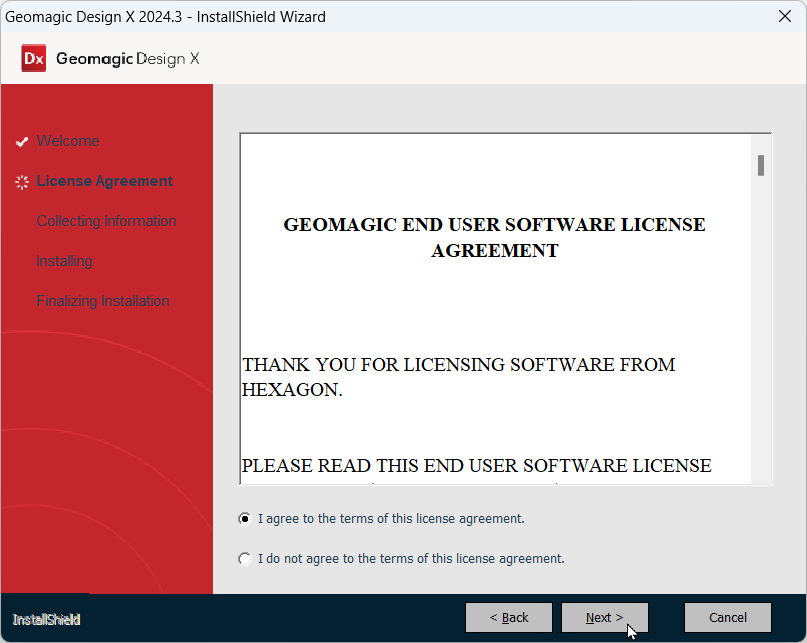807x643 pixels.
Task: Click the Welcome step checkmark icon
Action: [x=22, y=142]
